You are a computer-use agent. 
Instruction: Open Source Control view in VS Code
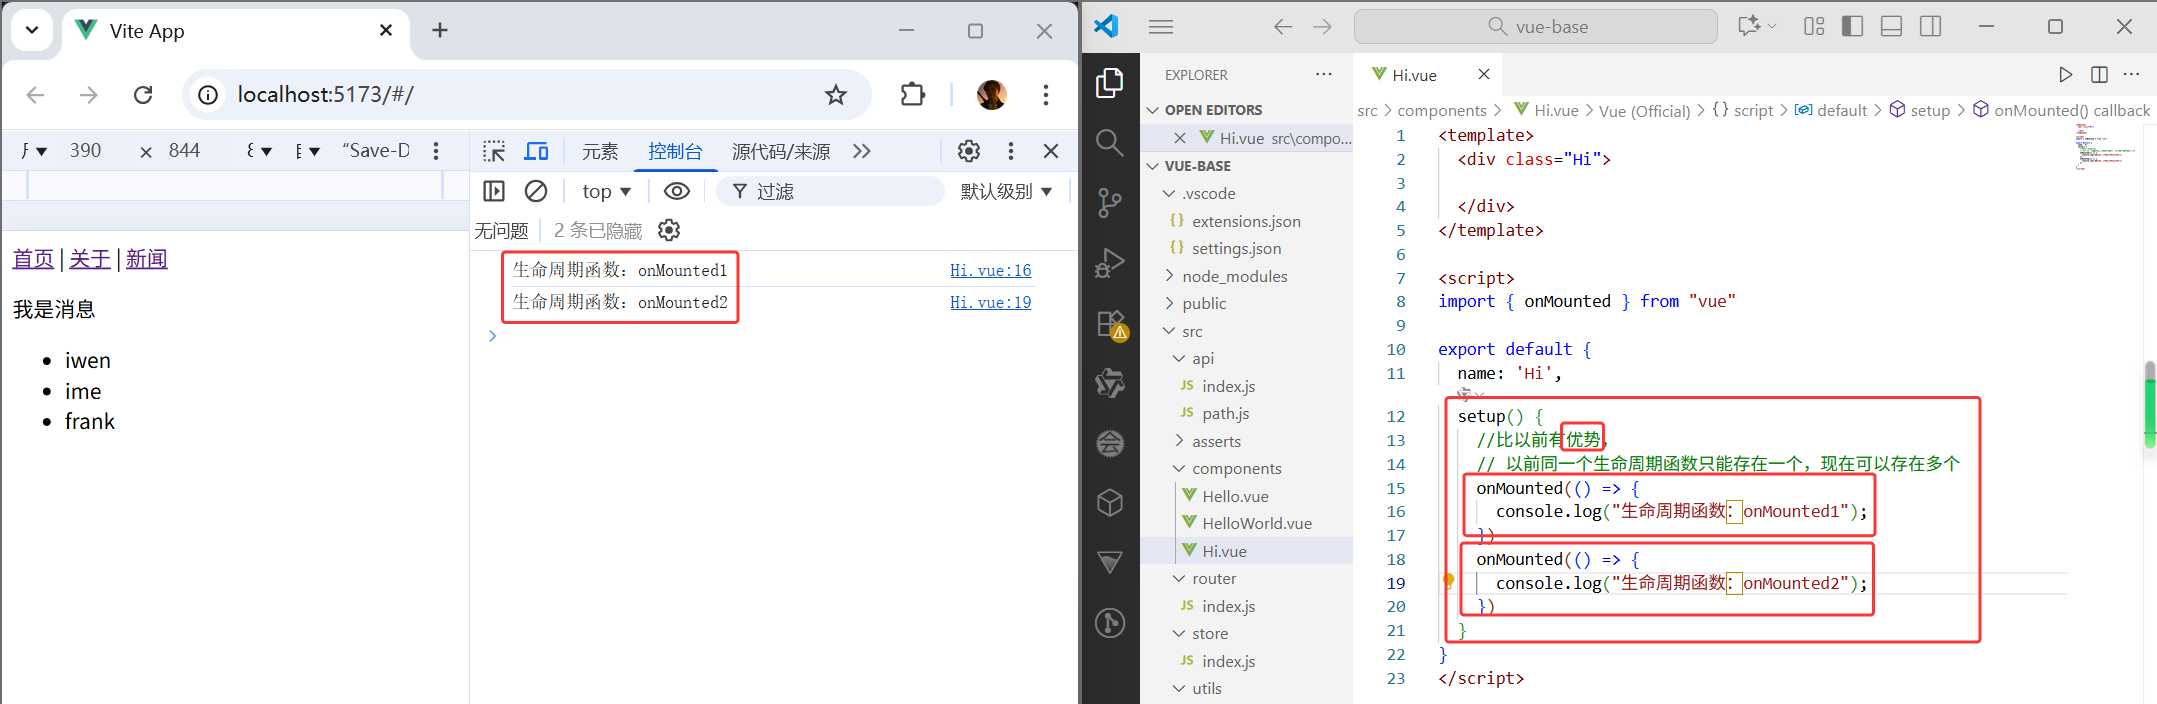click(x=1110, y=203)
